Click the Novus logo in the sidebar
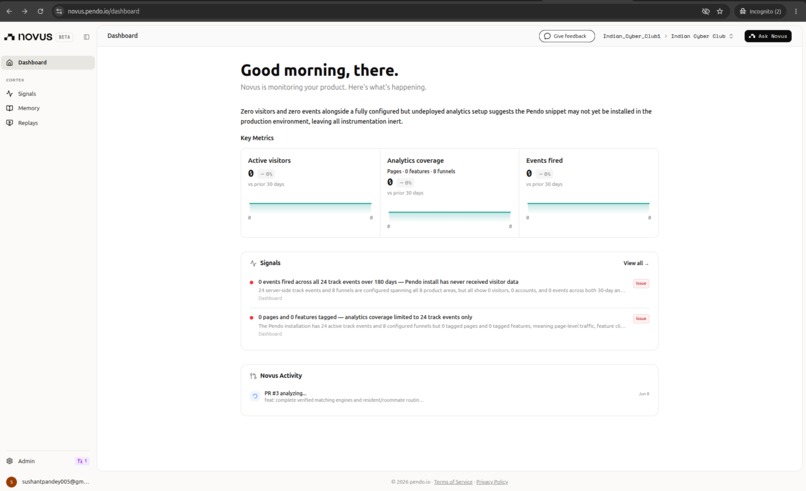 (x=28, y=37)
